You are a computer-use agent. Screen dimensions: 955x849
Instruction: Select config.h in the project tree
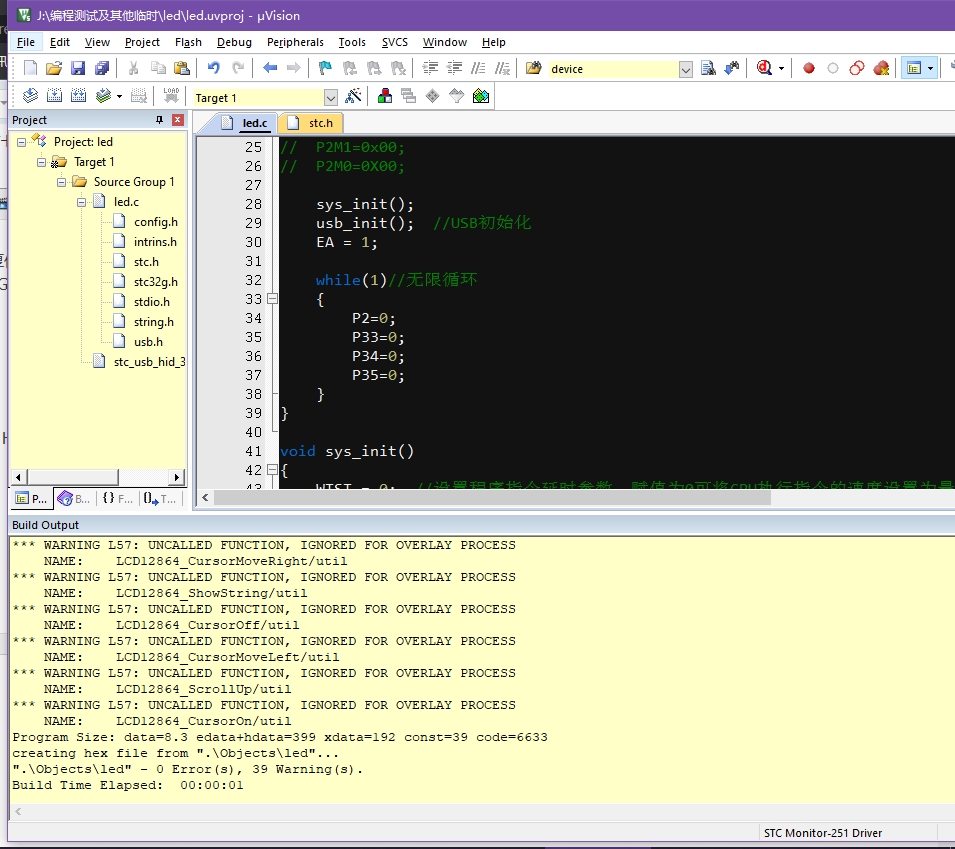tap(156, 222)
